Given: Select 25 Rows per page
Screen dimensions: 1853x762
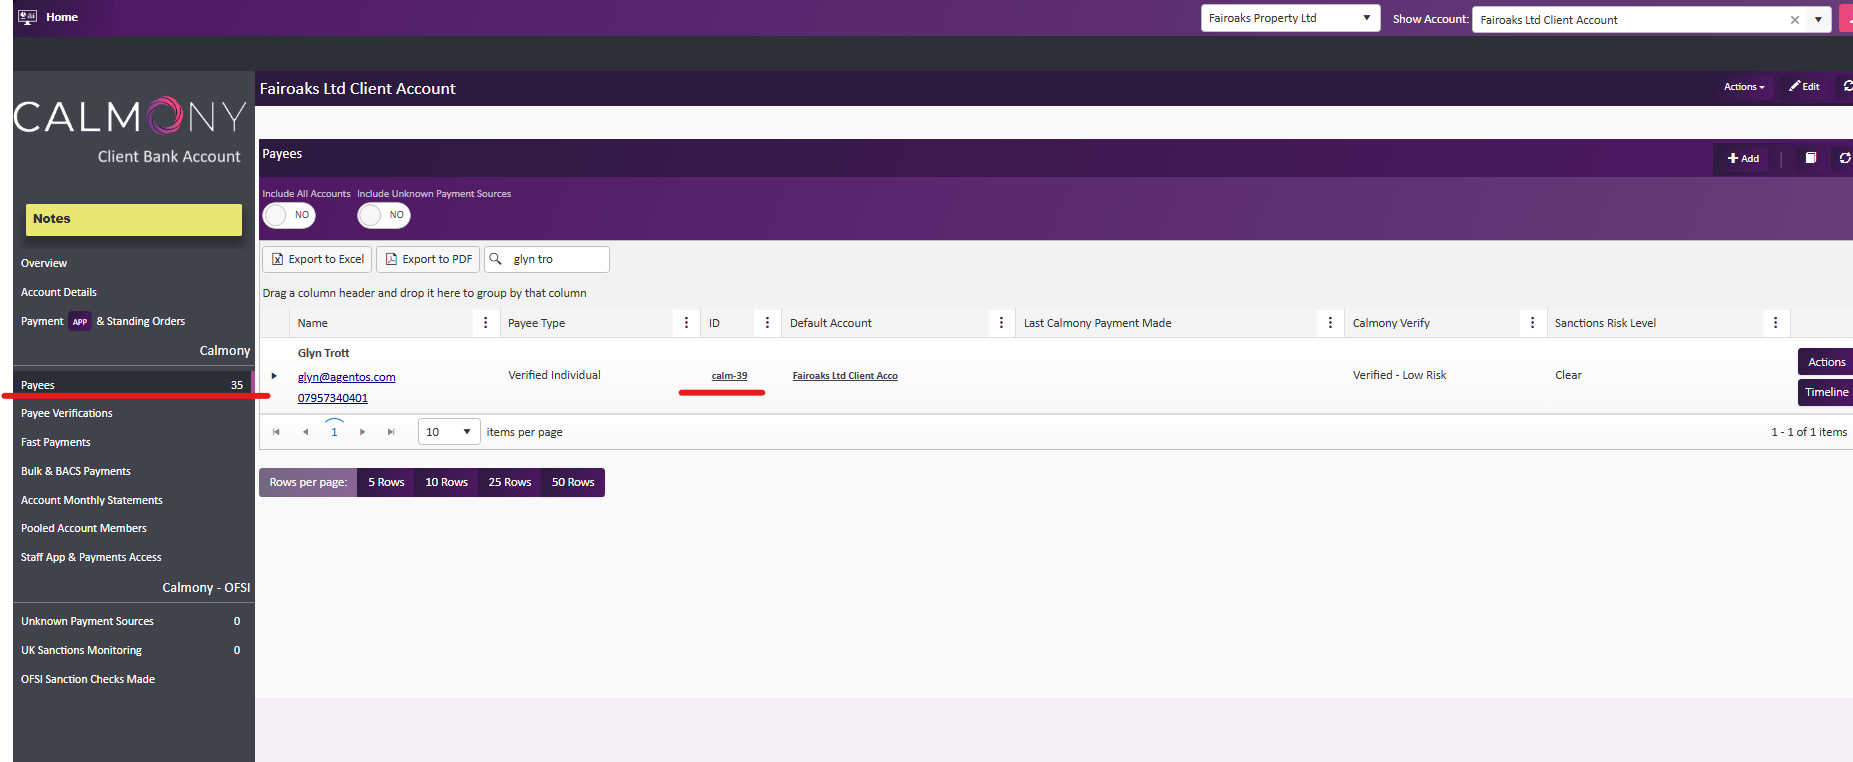Looking at the screenshot, I should 509,482.
